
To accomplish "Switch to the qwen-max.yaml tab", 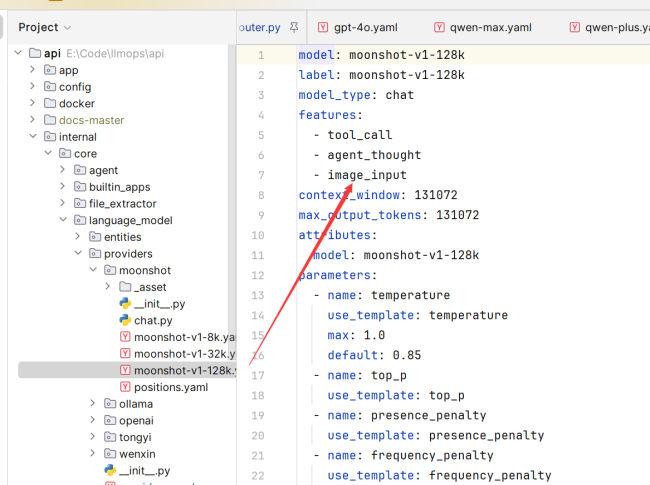I will click(487, 27).
